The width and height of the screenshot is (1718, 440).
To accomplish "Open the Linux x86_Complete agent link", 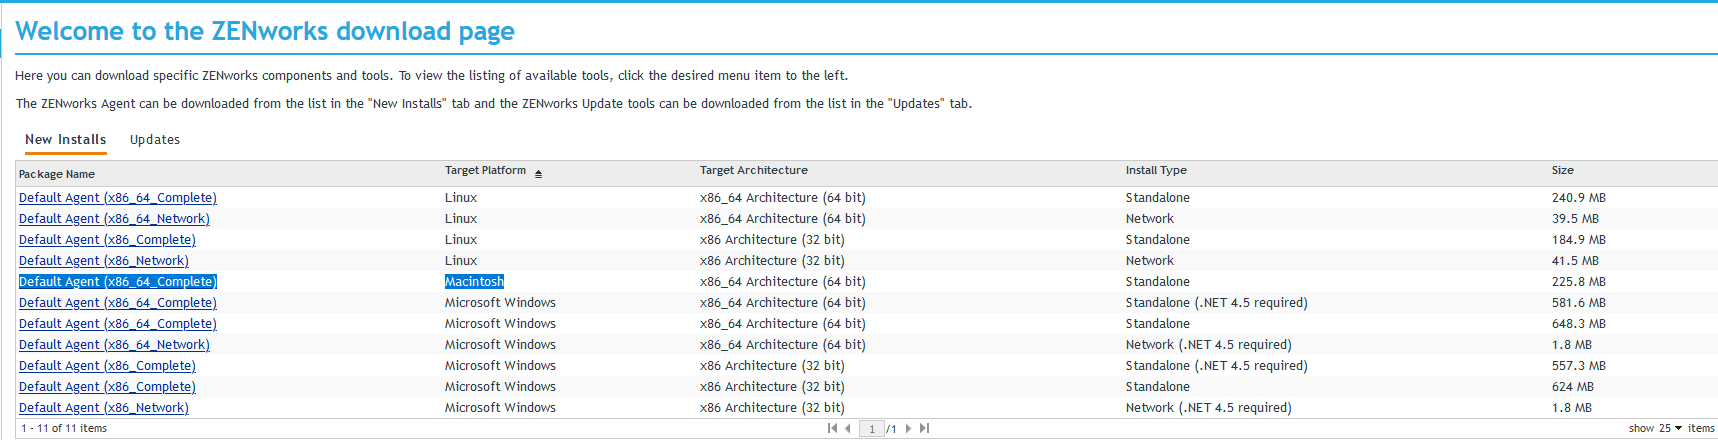I will click(107, 240).
